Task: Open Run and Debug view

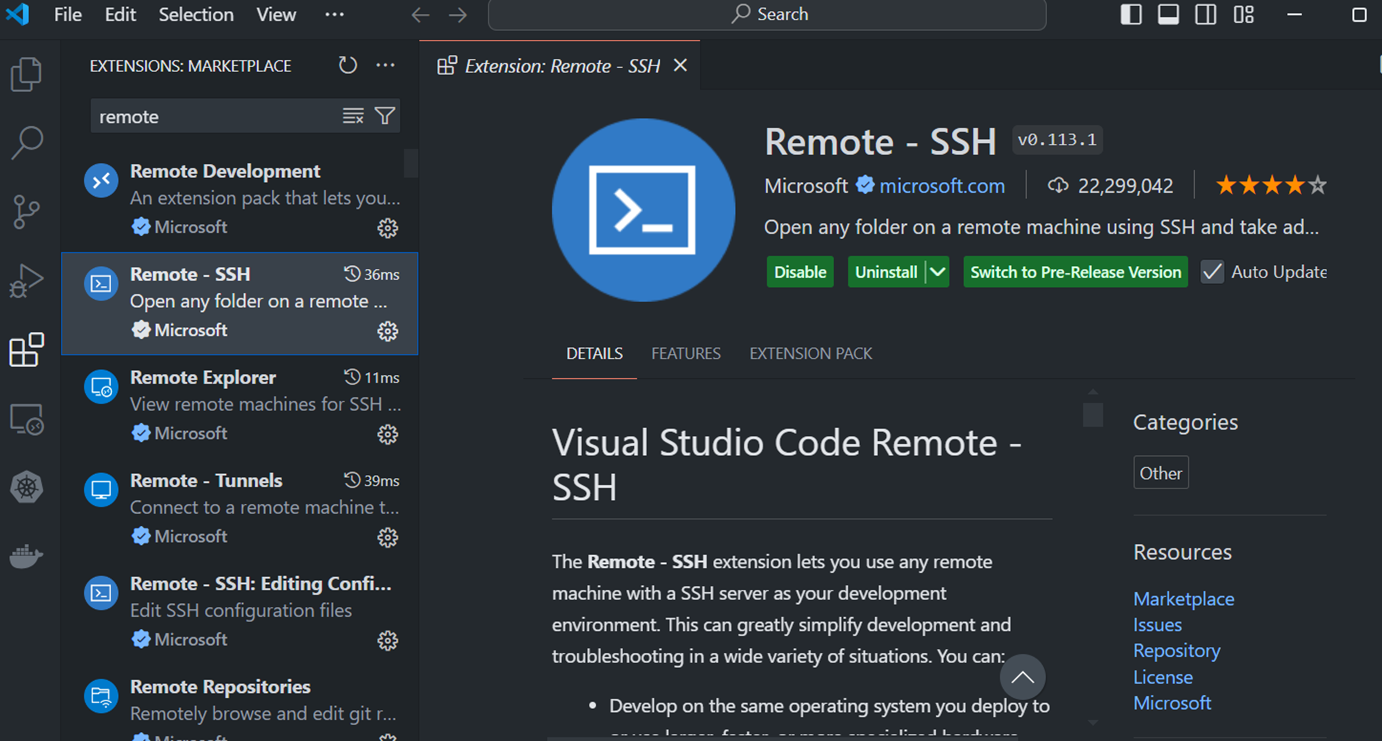Action: coord(26,281)
